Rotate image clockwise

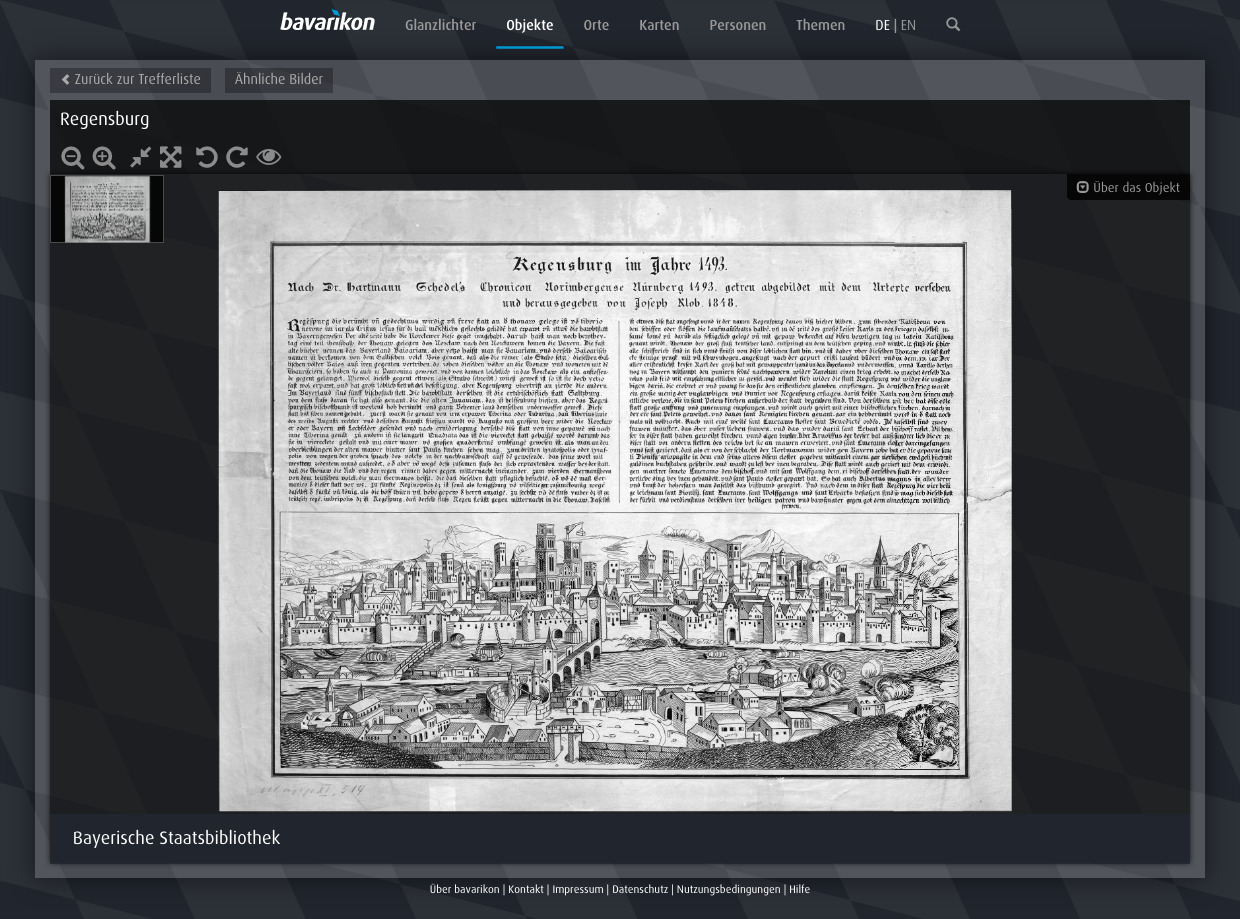coord(237,157)
